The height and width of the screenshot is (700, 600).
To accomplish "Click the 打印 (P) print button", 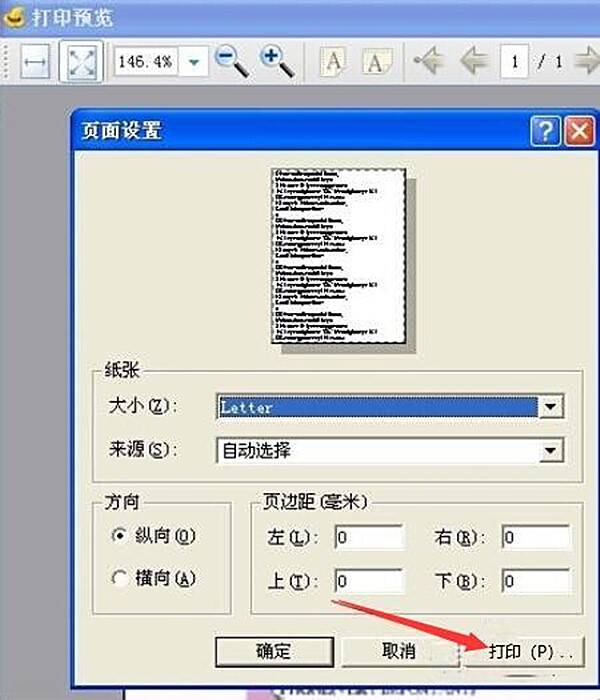I will click(525, 652).
